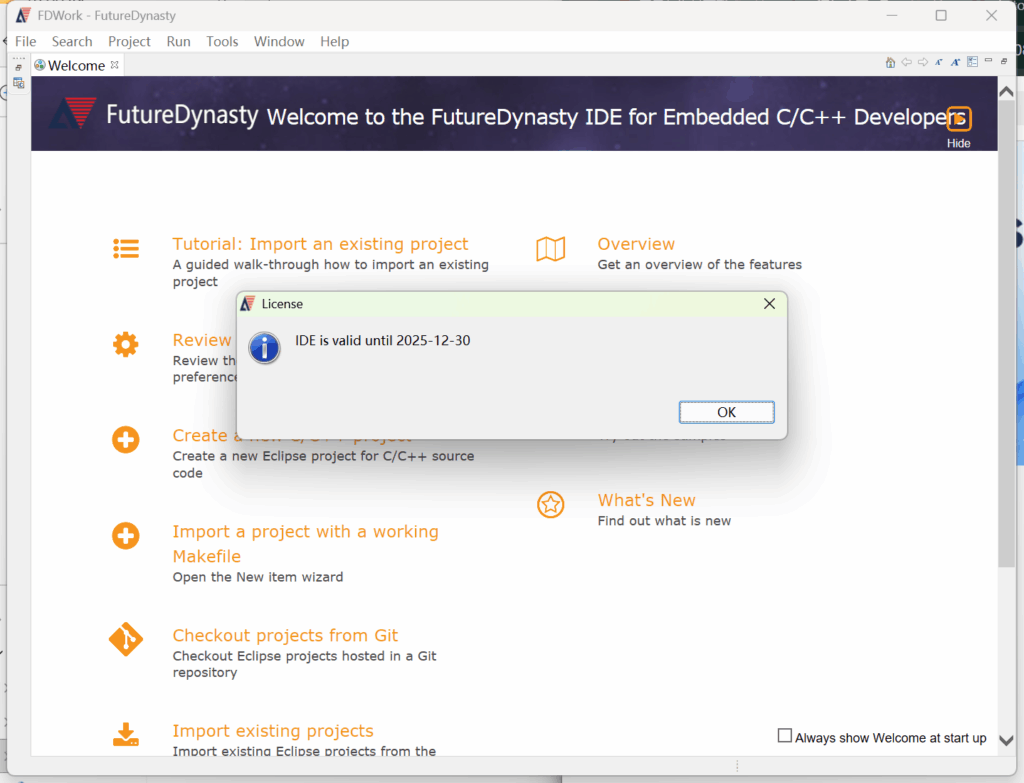Click 'Open the New item wizard' text
Screen dimensions: 1024x783
tap(257, 577)
